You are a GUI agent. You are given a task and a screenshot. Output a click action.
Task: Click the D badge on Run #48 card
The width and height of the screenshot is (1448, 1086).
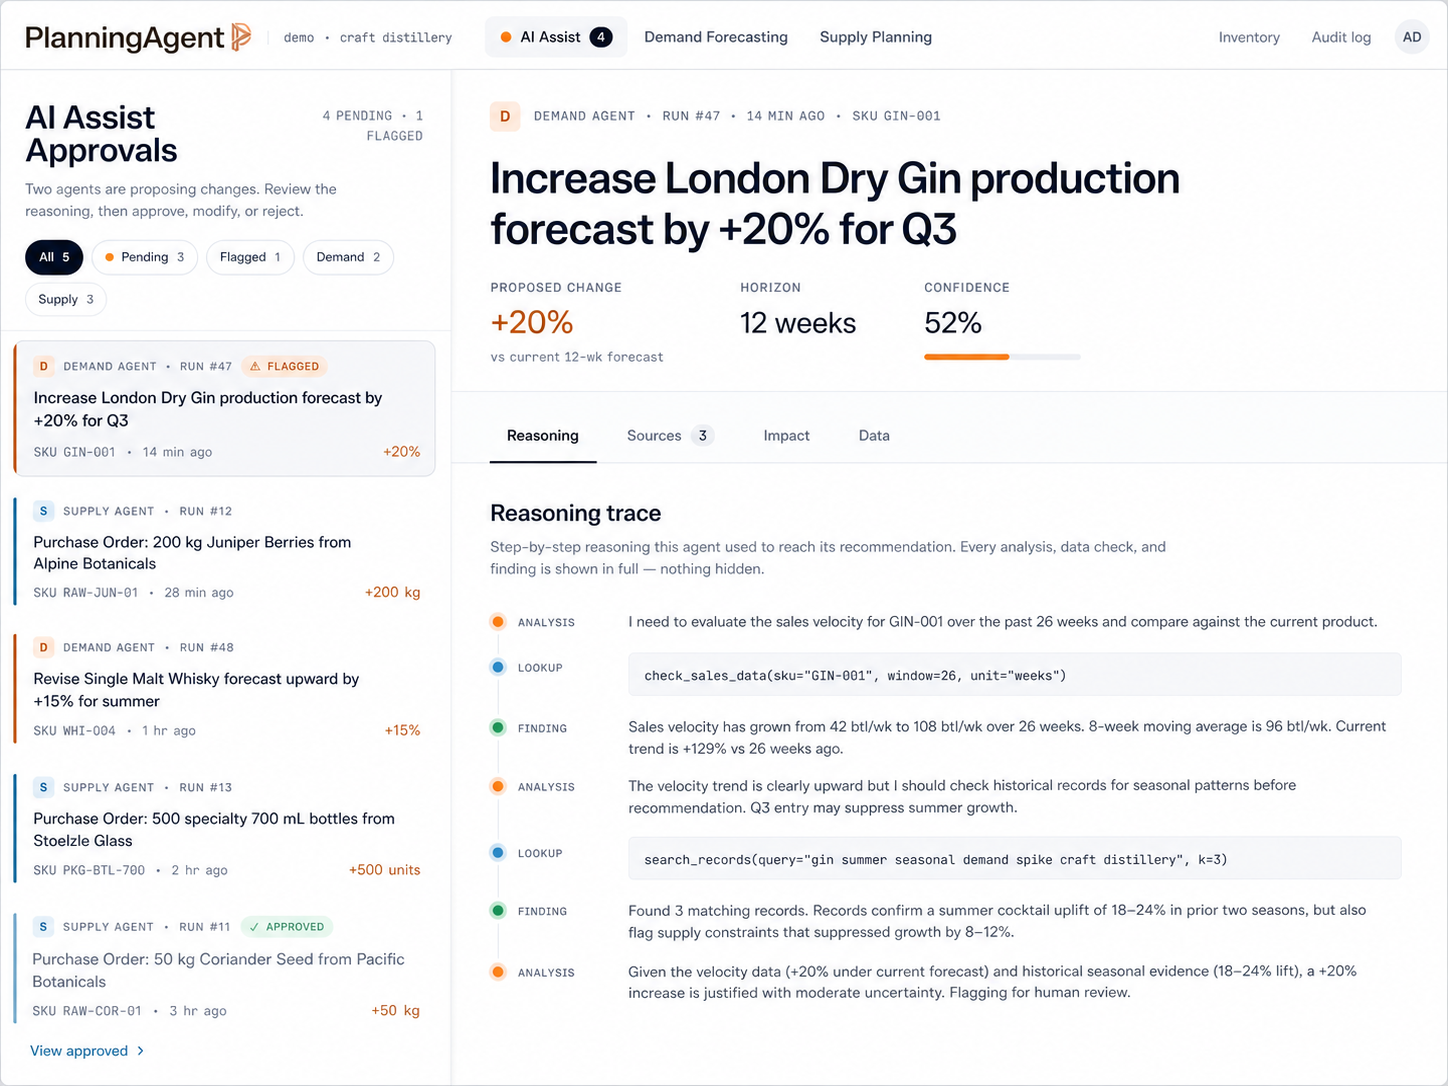click(x=43, y=647)
